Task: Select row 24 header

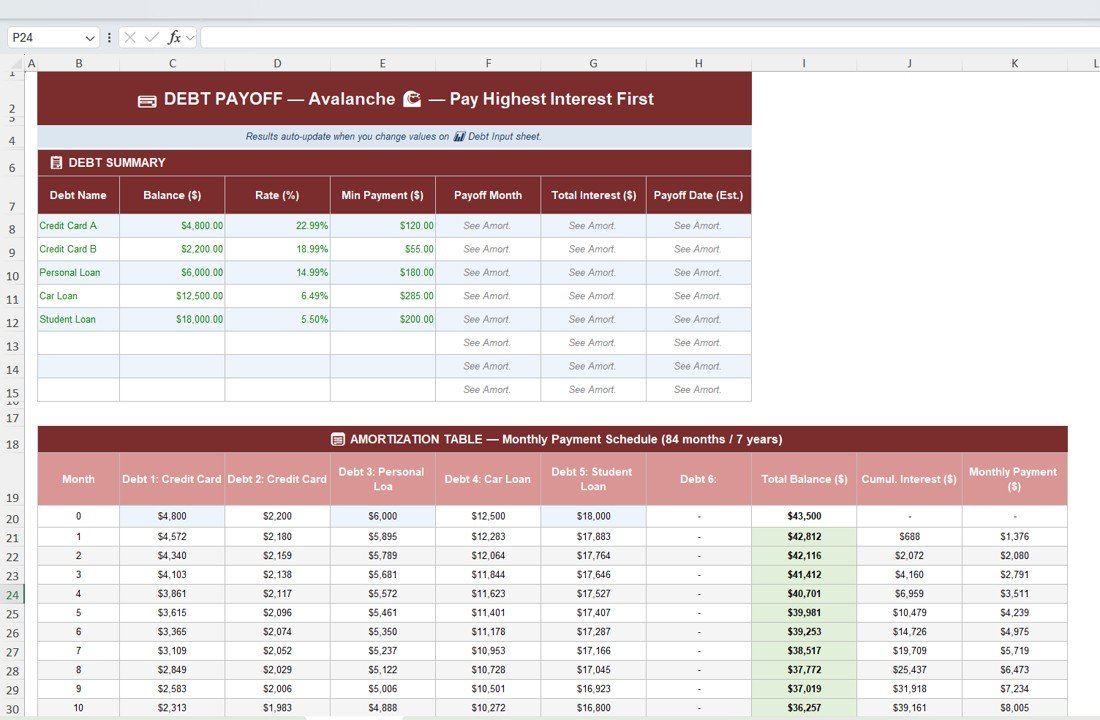Action: [12, 594]
